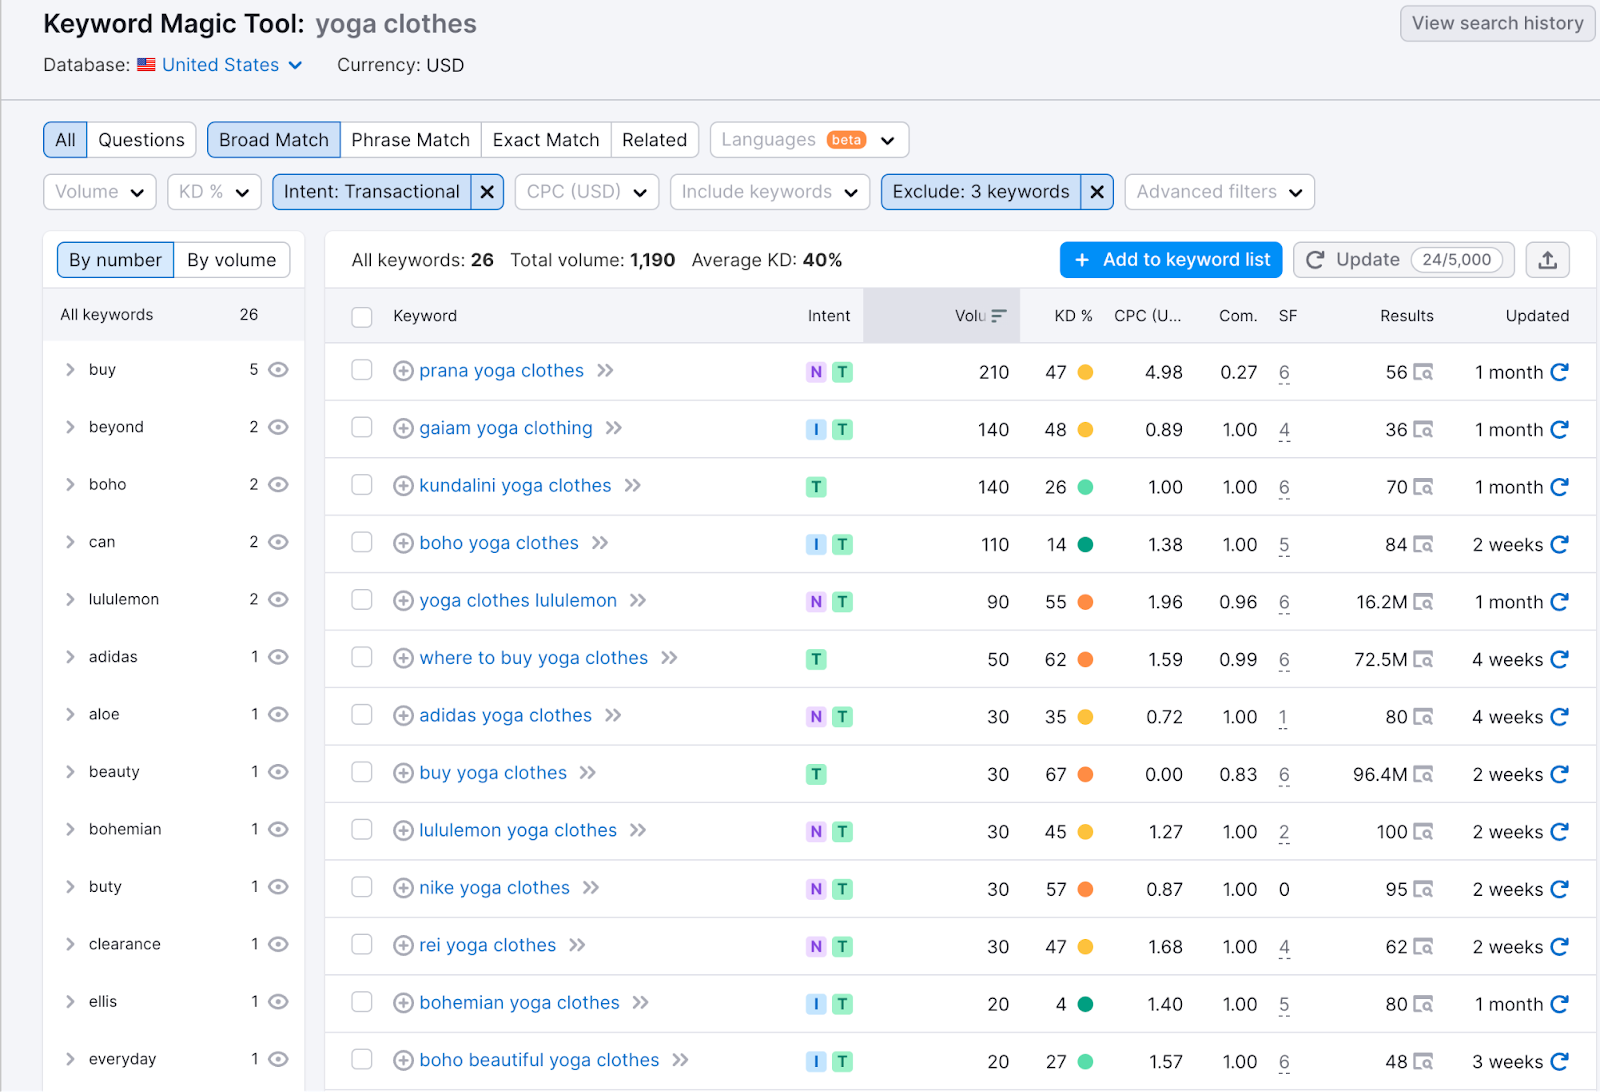Click the Update button

click(1403, 260)
